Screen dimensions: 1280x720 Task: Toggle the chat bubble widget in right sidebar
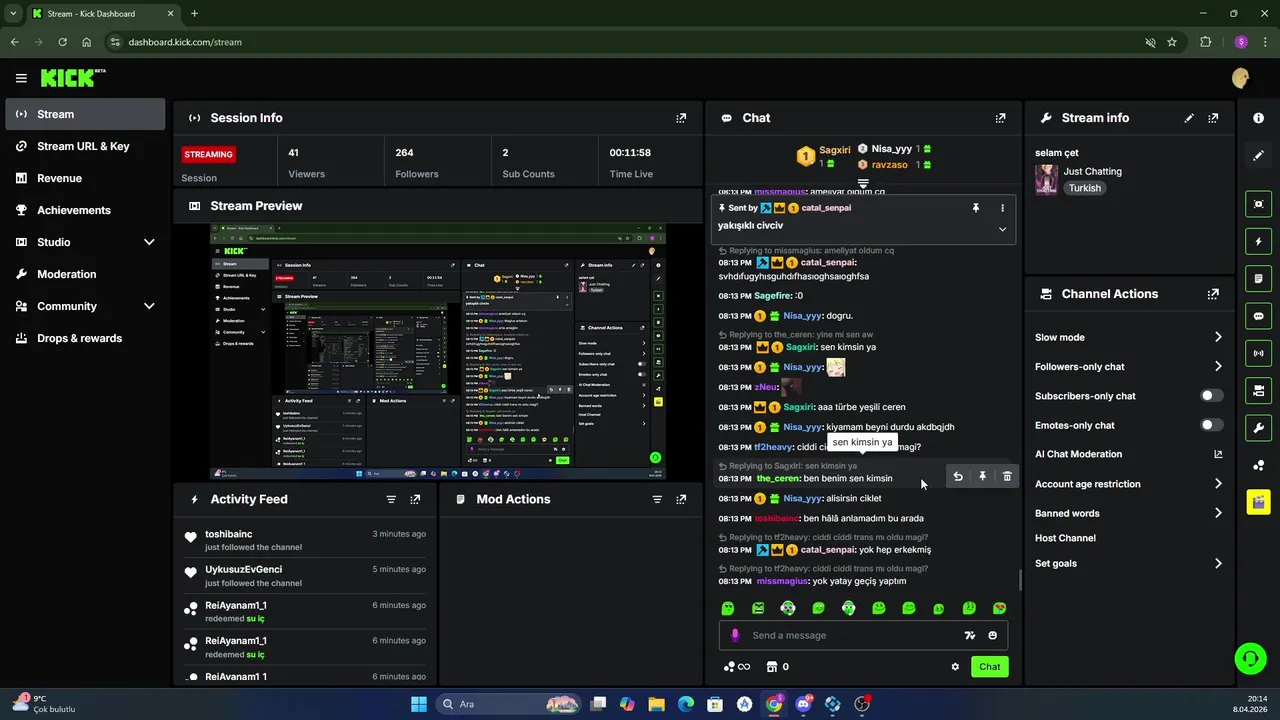click(1258, 316)
